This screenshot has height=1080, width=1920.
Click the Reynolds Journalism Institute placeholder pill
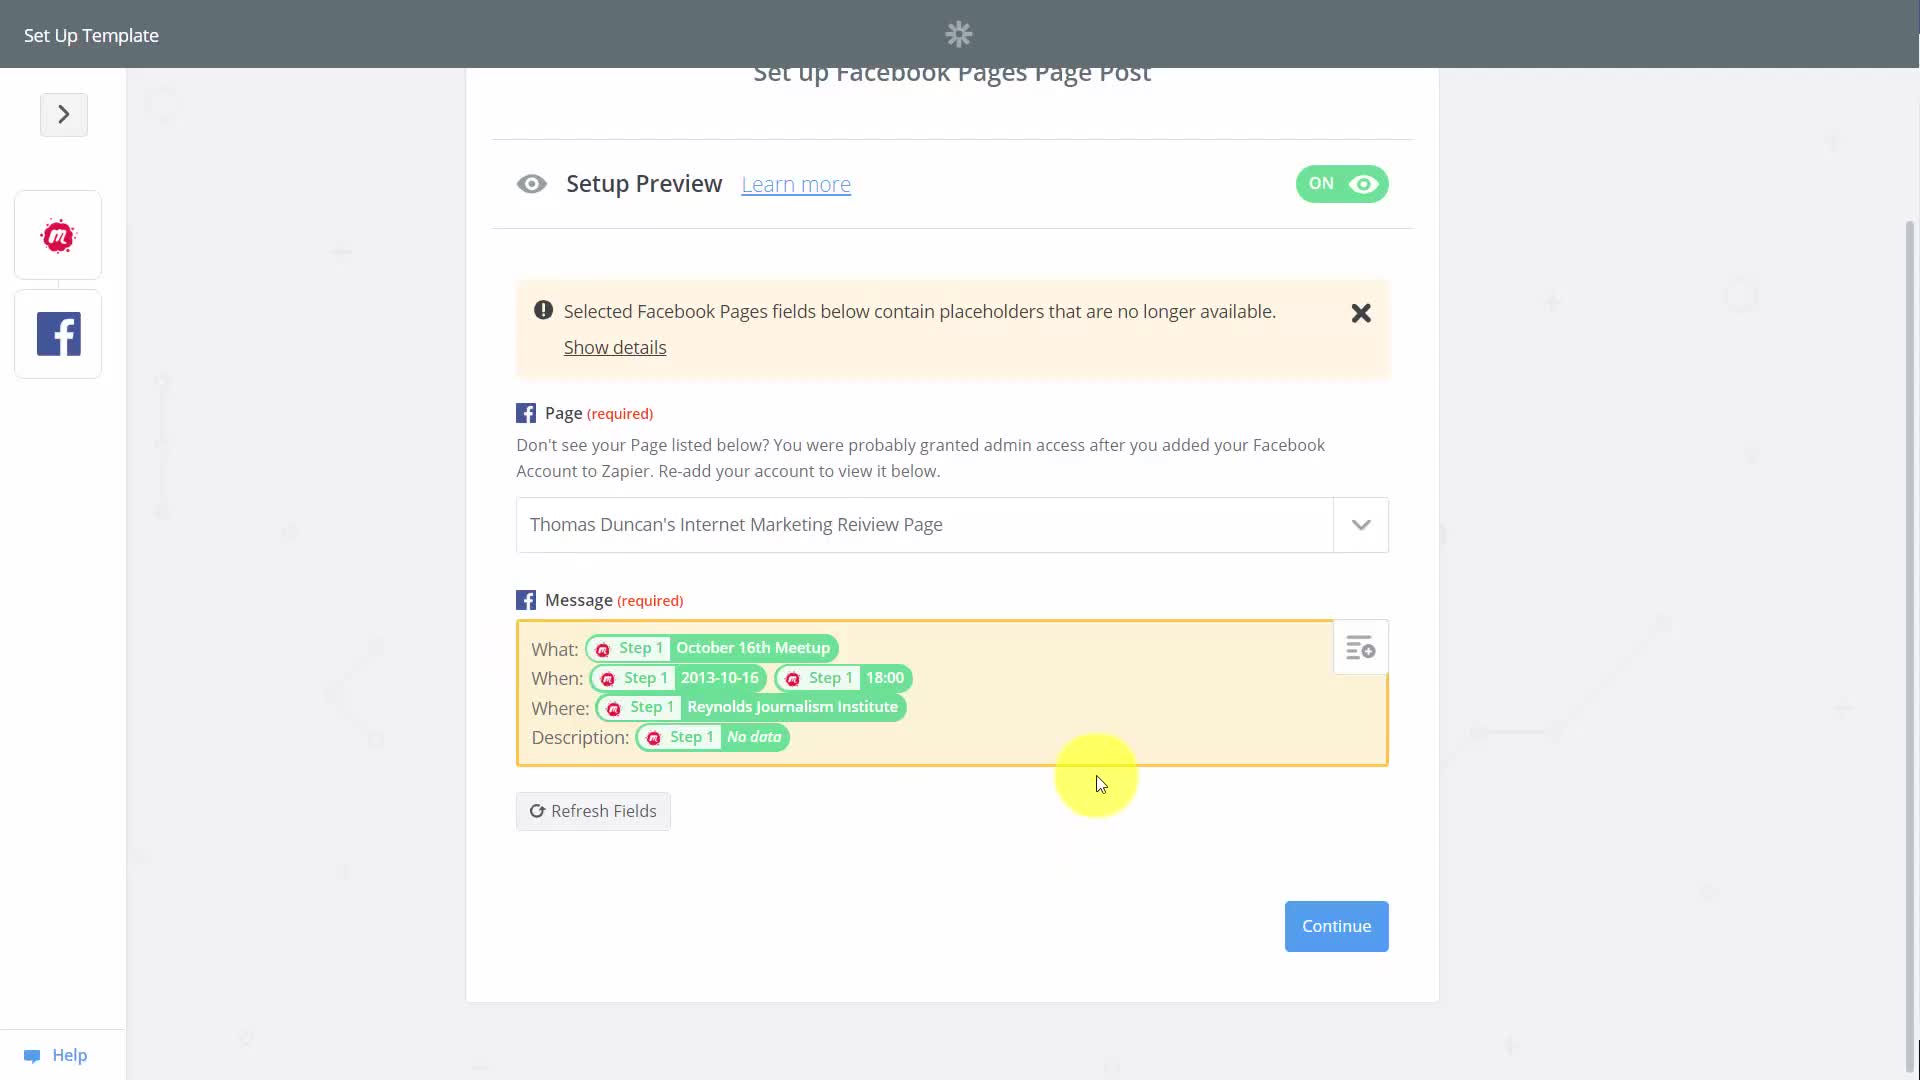point(751,707)
